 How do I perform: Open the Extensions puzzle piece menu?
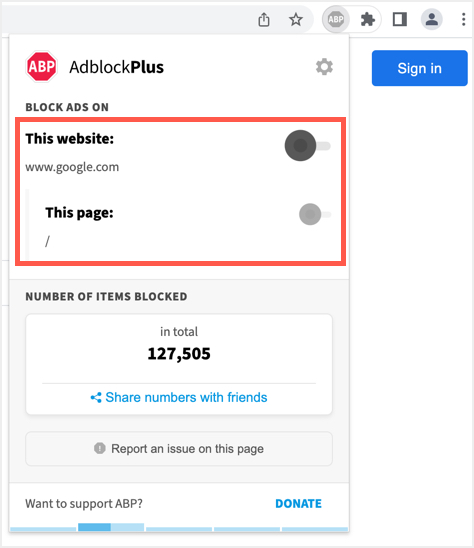[367, 19]
